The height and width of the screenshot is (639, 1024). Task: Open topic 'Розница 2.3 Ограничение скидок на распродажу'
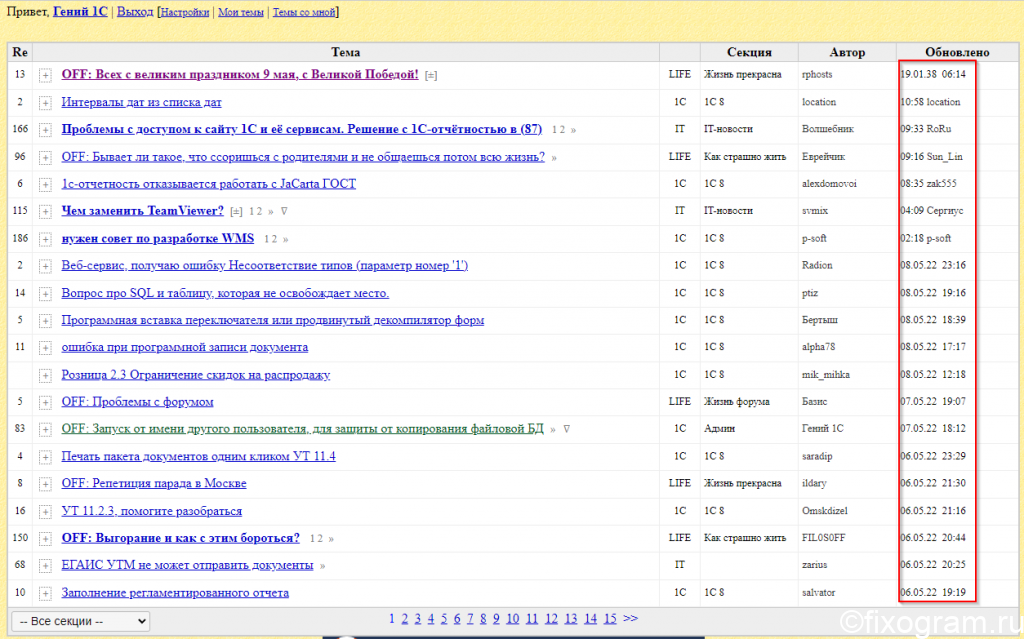pos(196,374)
